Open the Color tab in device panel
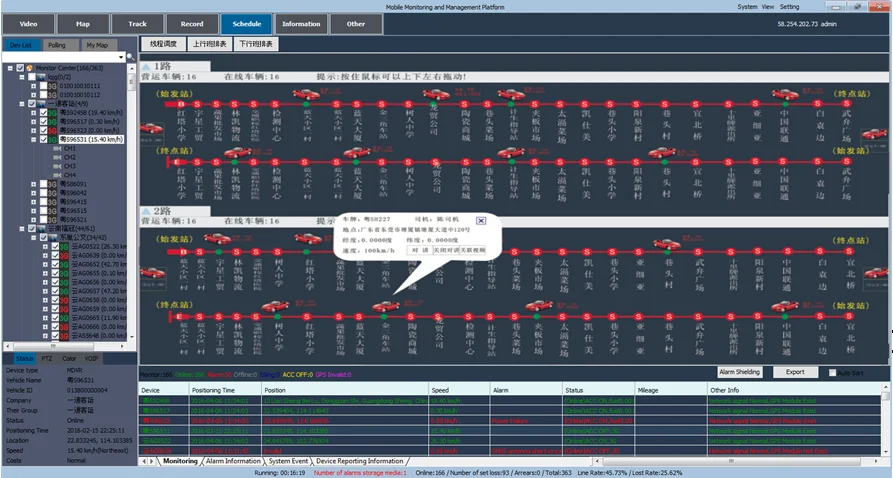The height and width of the screenshot is (478, 893). tap(69, 357)
